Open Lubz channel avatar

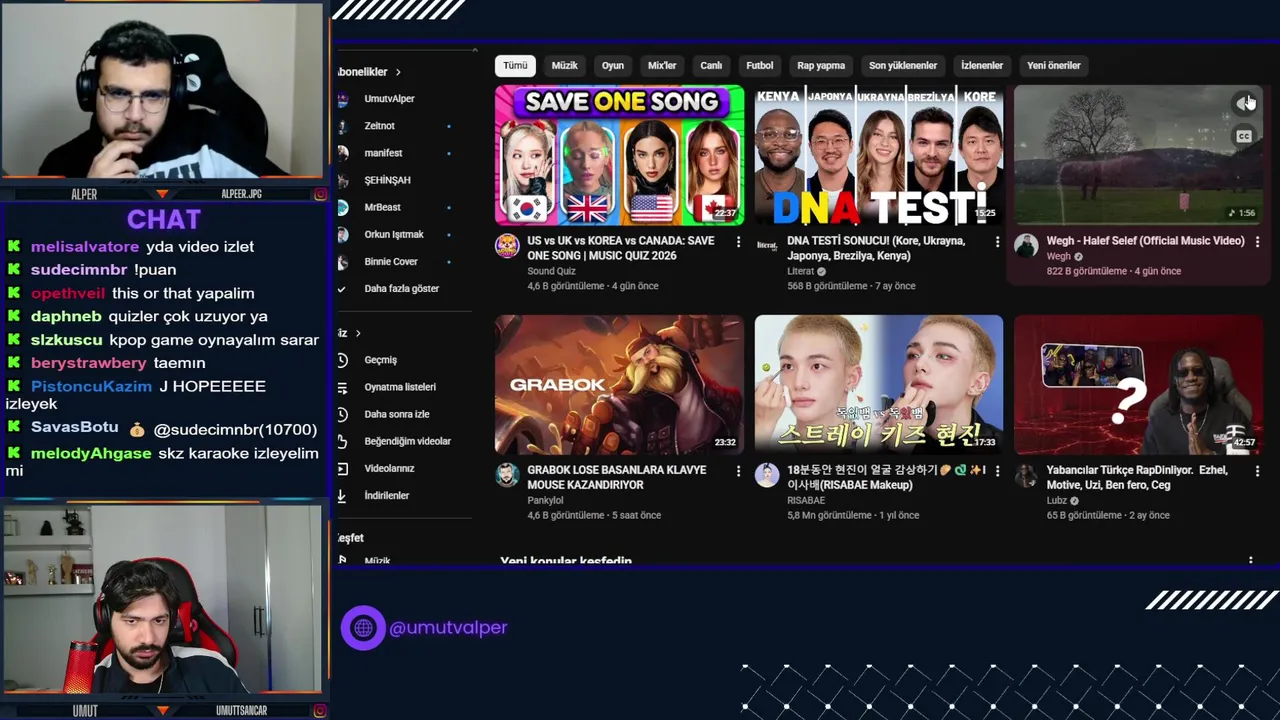[1026, 475]
